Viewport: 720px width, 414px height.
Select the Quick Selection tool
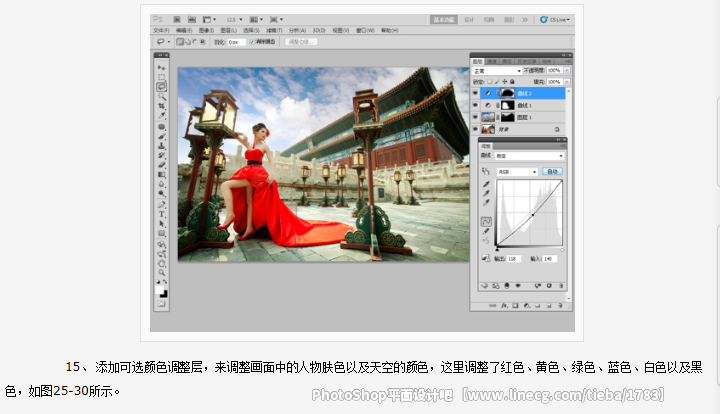[x=162, y=96]
